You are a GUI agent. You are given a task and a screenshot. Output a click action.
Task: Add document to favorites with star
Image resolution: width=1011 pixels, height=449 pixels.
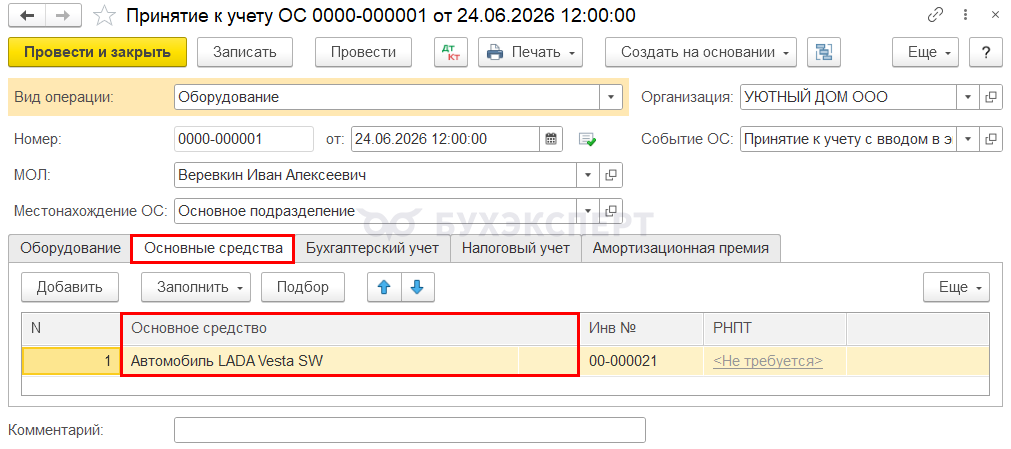(x=103, y=15)
